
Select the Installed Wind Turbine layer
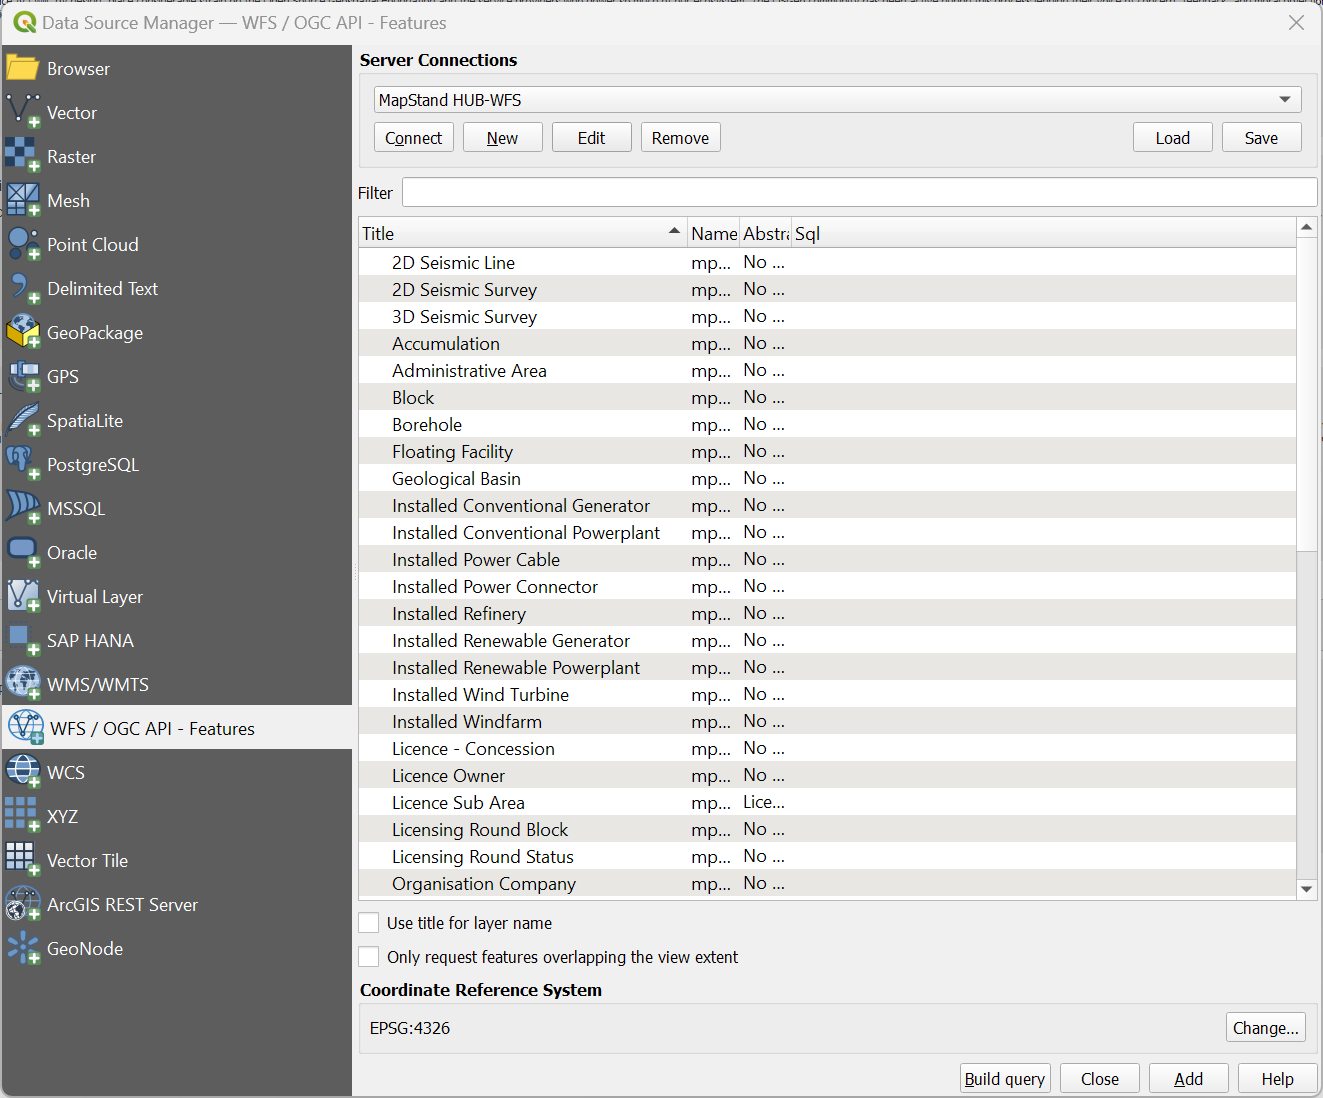click(x=827, y=694)
